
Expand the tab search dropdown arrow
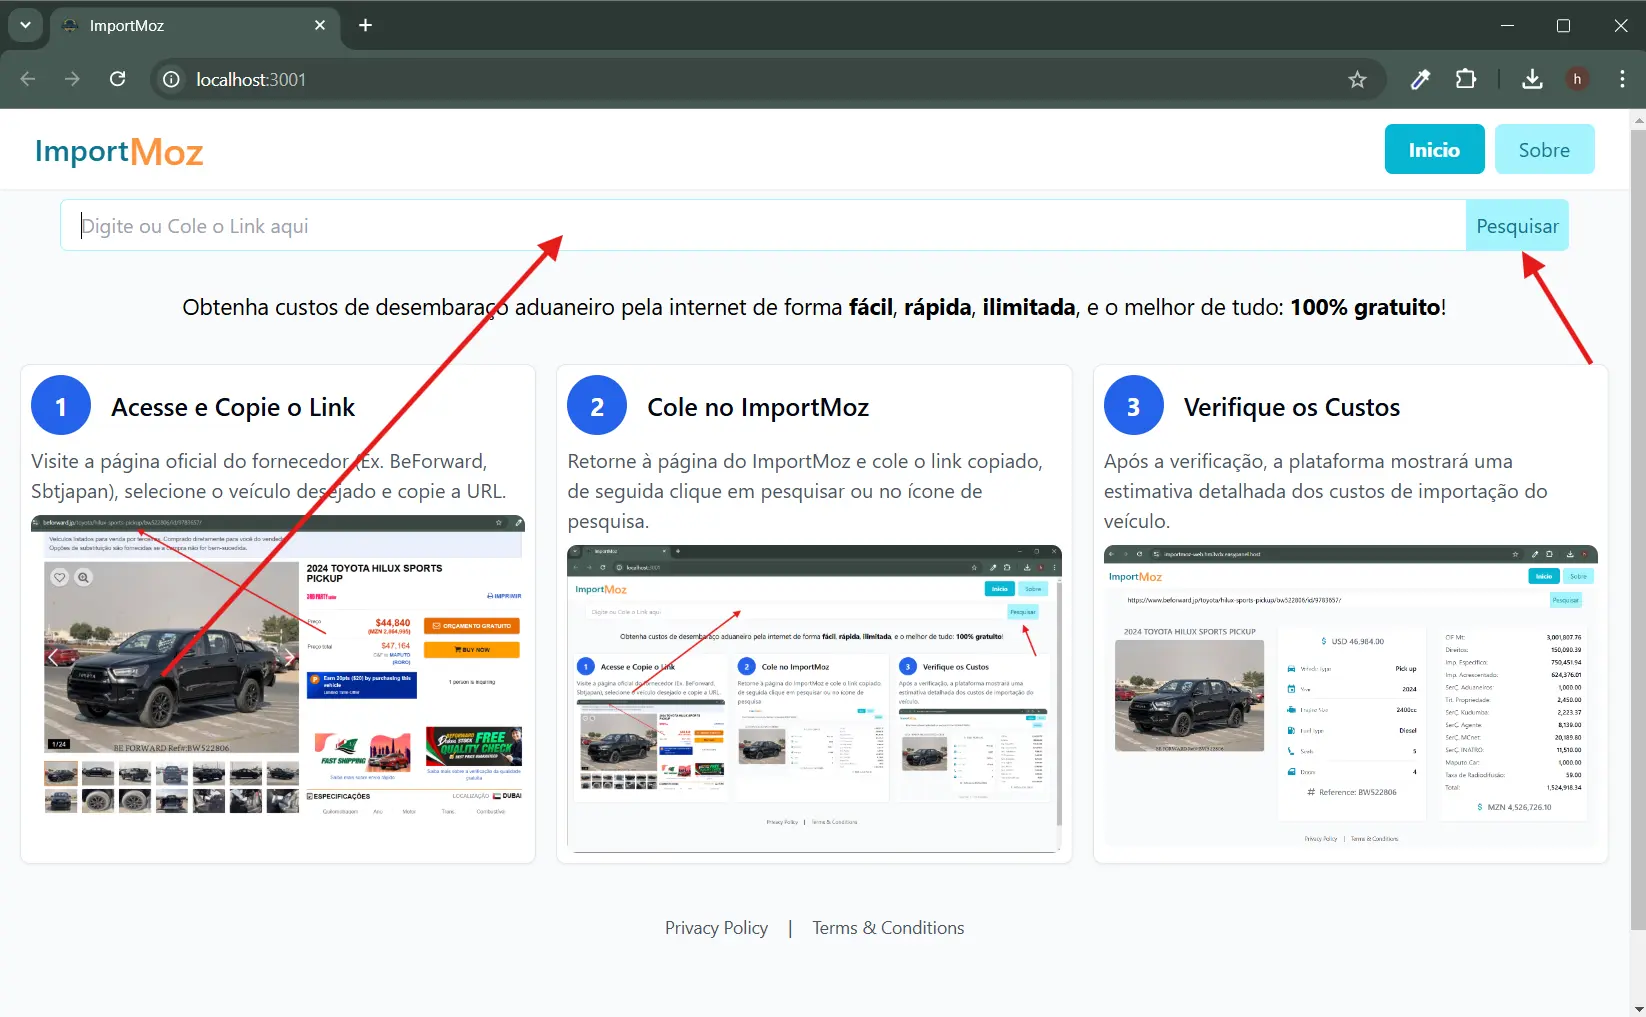(25, 25)
